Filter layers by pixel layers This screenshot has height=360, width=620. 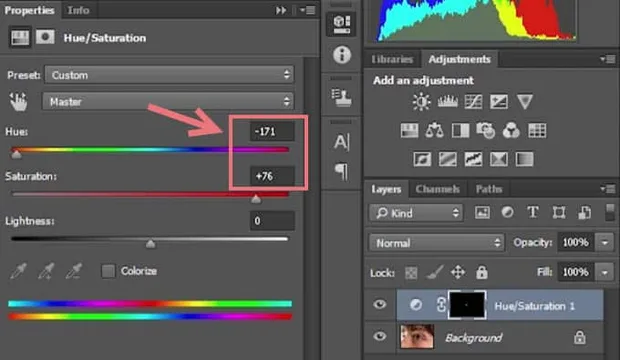pyautogui.click(x=482, y=212)
